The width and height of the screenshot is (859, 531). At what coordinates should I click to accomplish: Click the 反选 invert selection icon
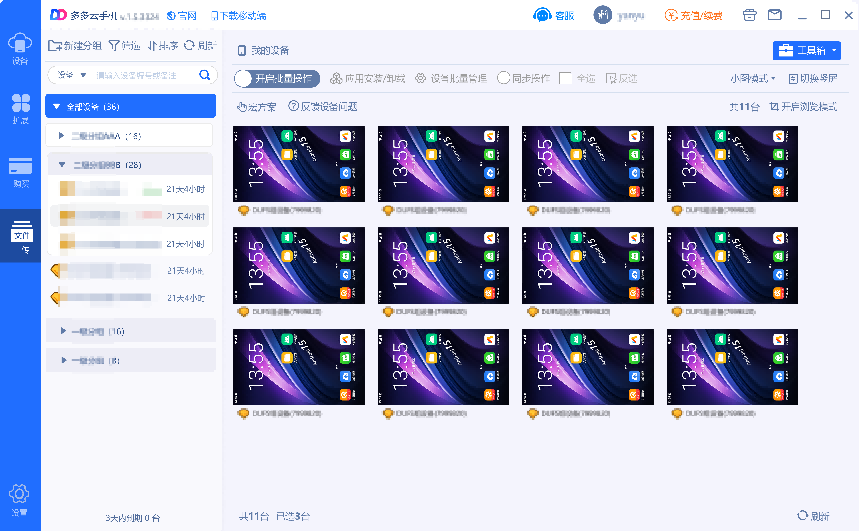[611, 78]
